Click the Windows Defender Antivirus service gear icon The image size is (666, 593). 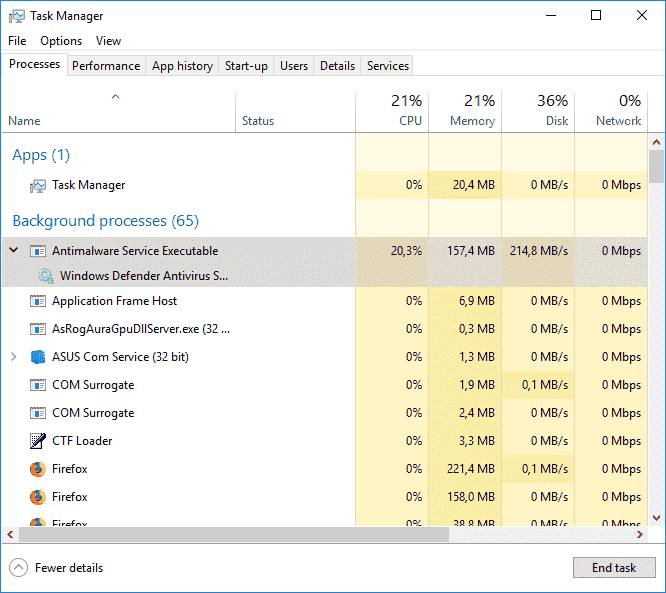45,276
